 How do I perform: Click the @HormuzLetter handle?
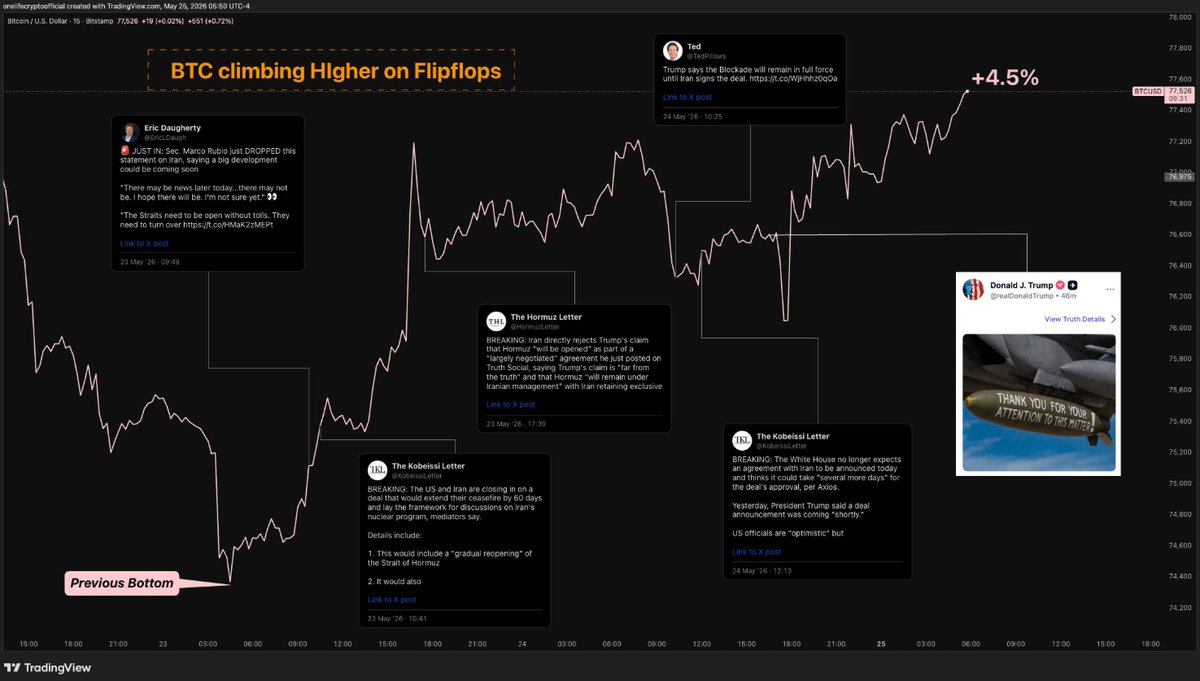click(533, 326)
